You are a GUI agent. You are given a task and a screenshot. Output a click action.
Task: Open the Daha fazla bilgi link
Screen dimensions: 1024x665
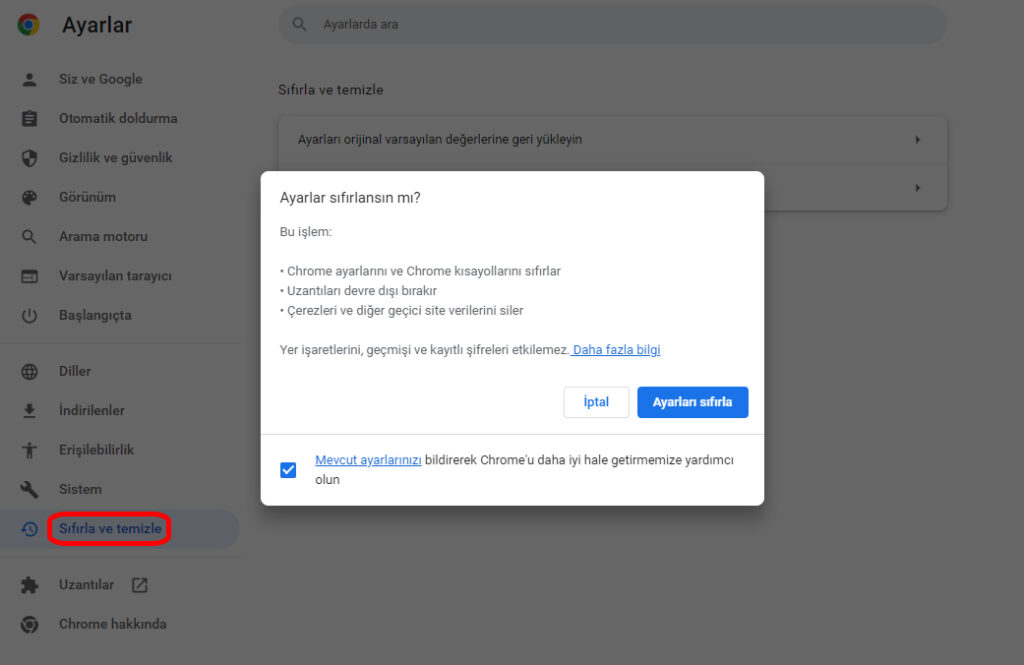point(616,349)
